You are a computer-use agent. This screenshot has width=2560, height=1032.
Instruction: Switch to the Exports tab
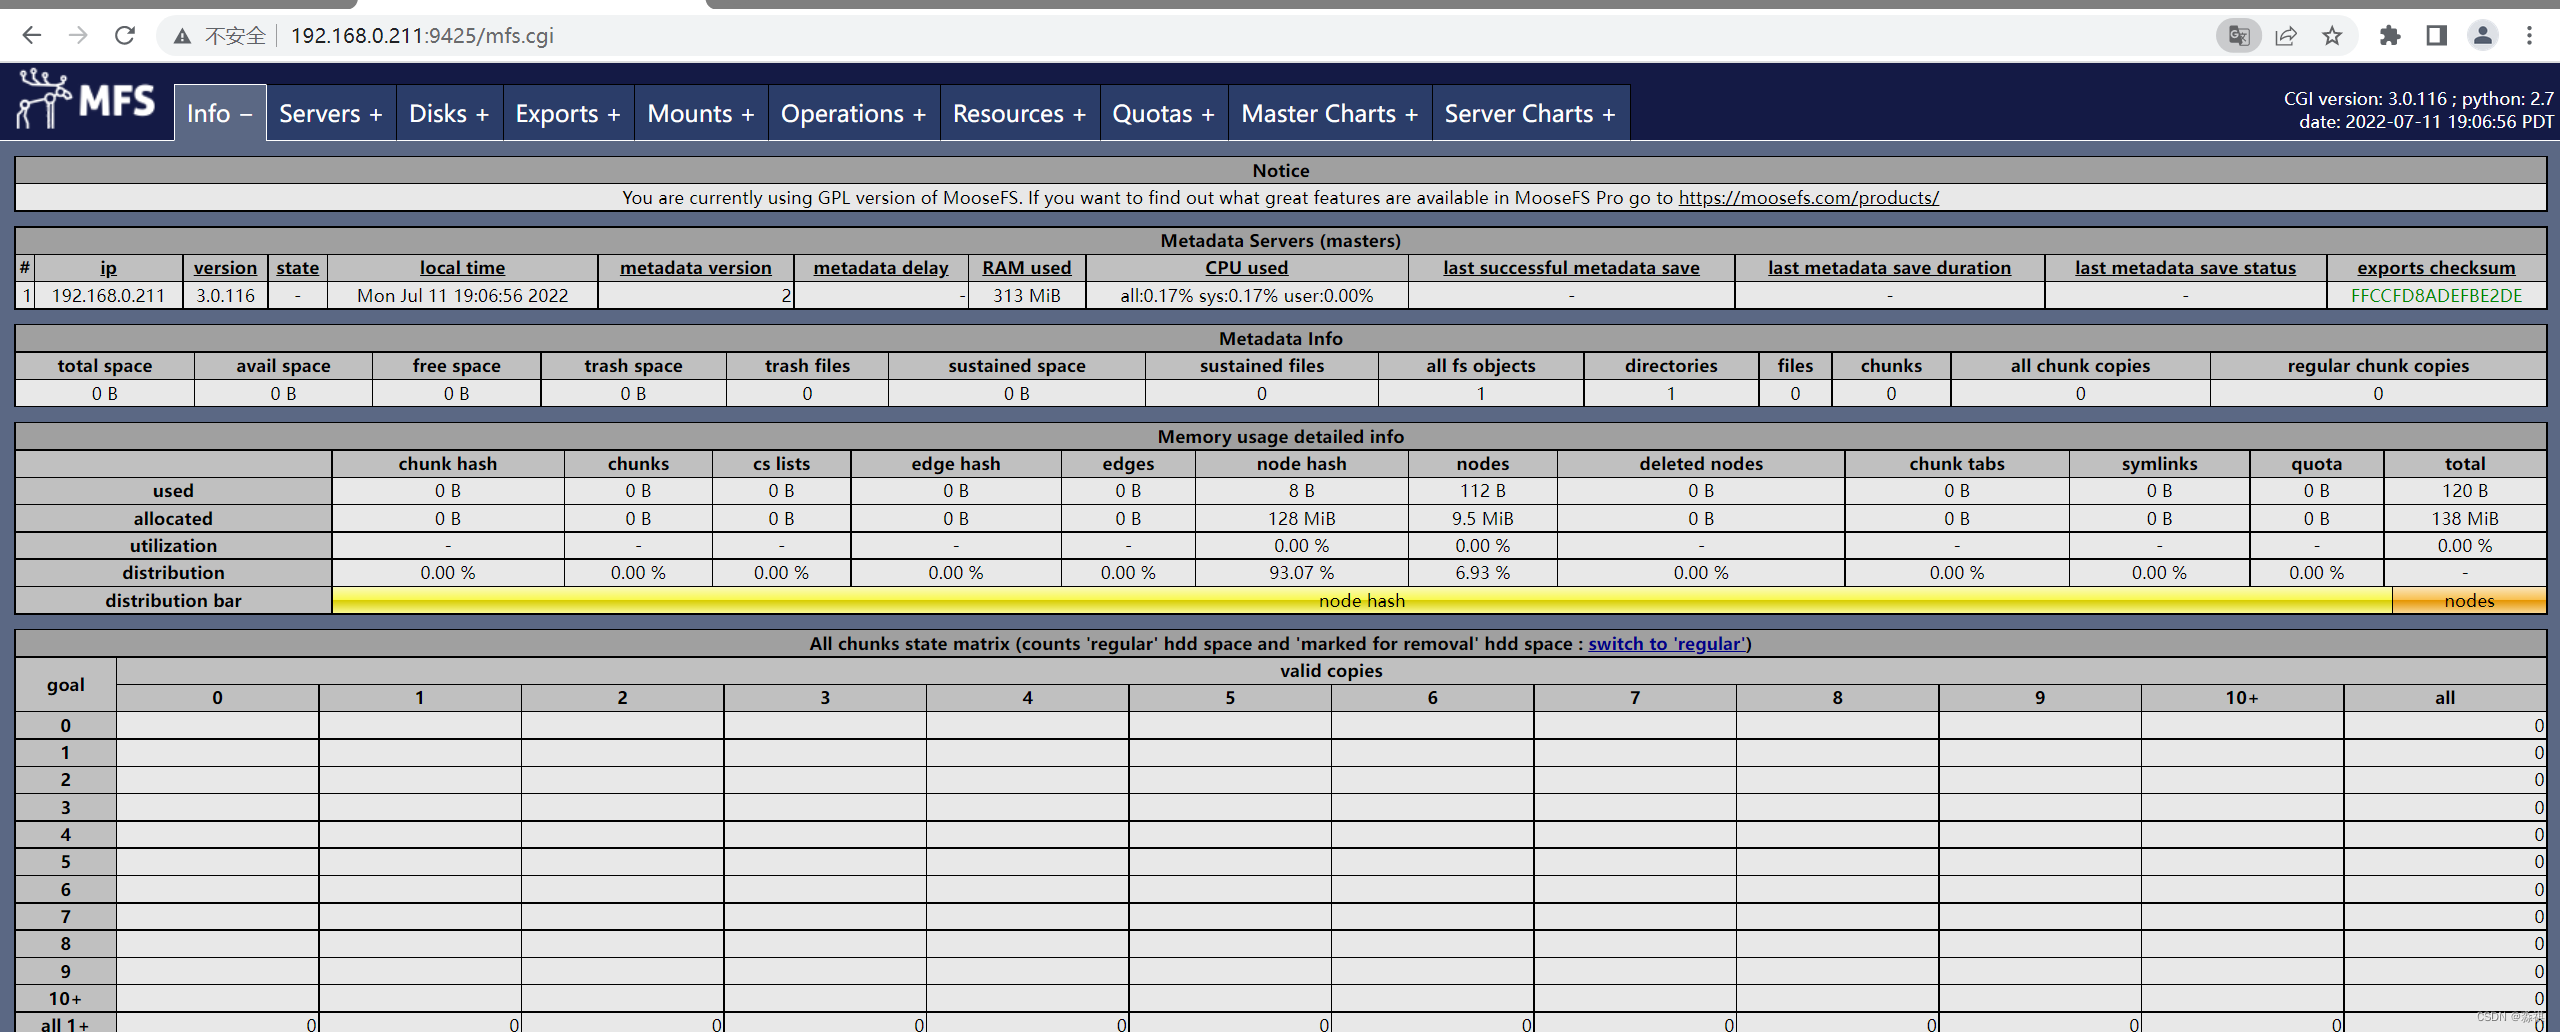pos(568,113)
